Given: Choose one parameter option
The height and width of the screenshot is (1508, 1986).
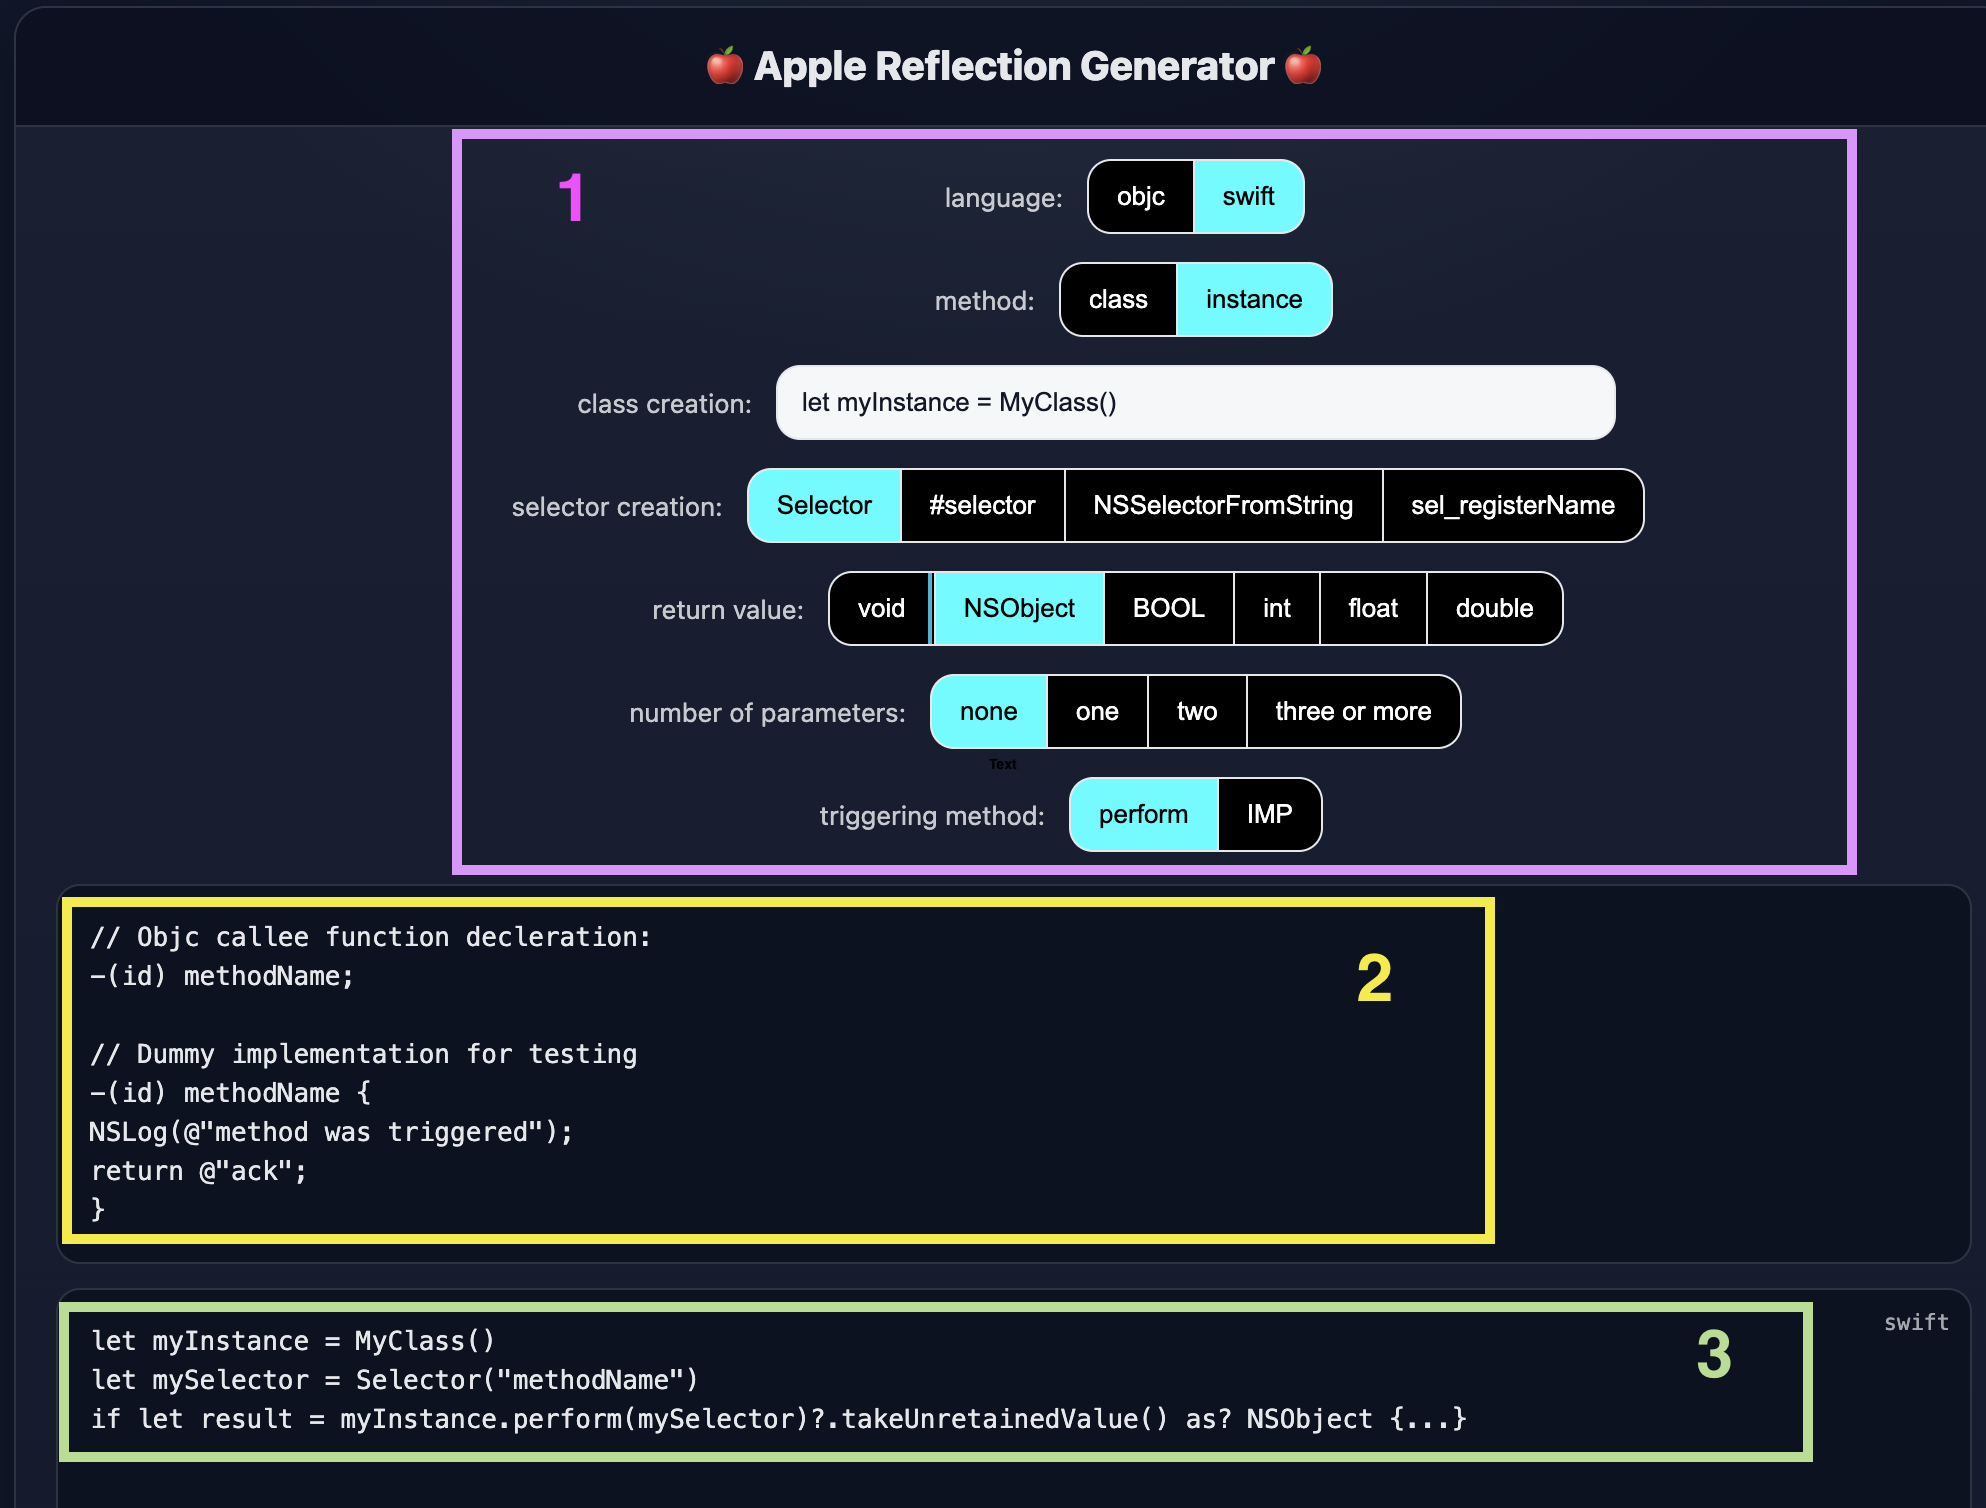Looking at the screenshot, I should coord(1096,712).
